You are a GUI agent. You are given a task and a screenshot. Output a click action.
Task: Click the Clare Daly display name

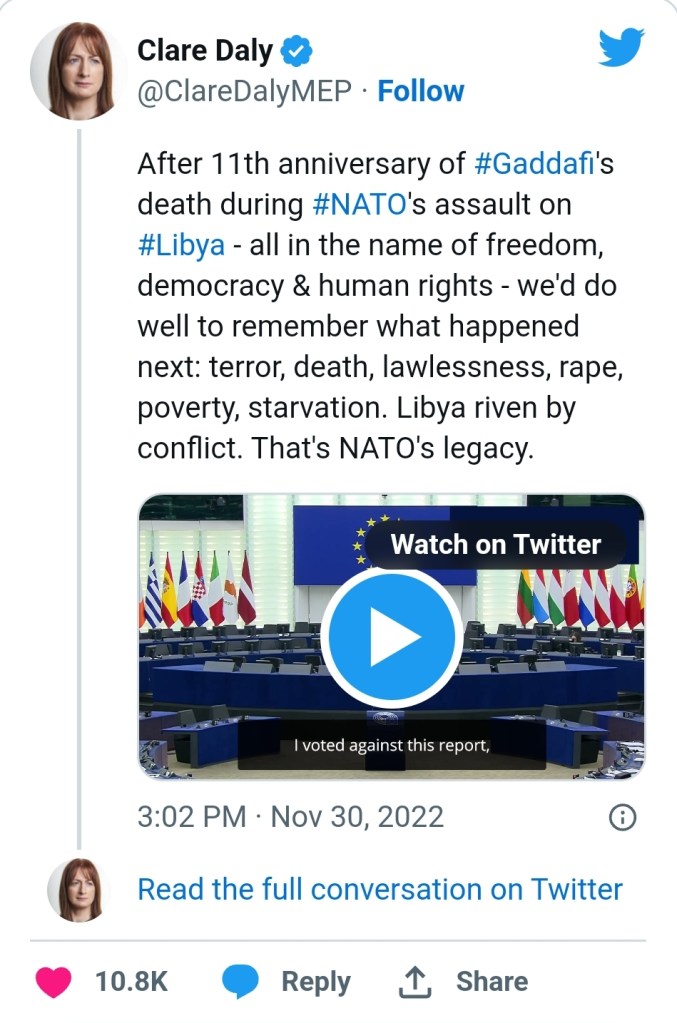pos(205,50)
